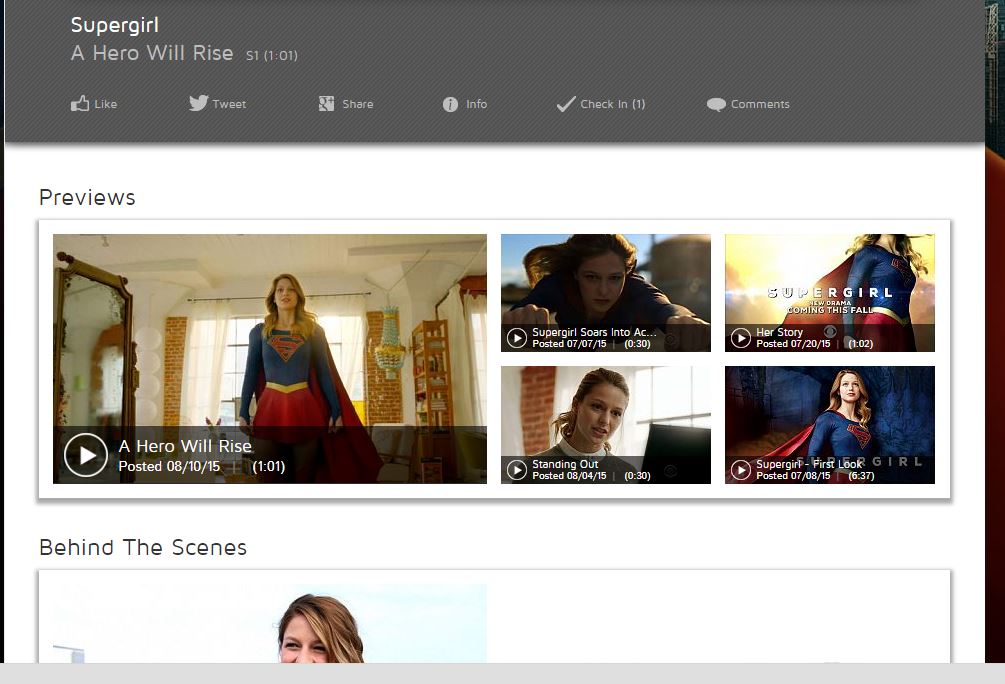The width and height of the screenshot is (1005, 684).
Task: Click the Previews section heading
Action: pos(87,197)
